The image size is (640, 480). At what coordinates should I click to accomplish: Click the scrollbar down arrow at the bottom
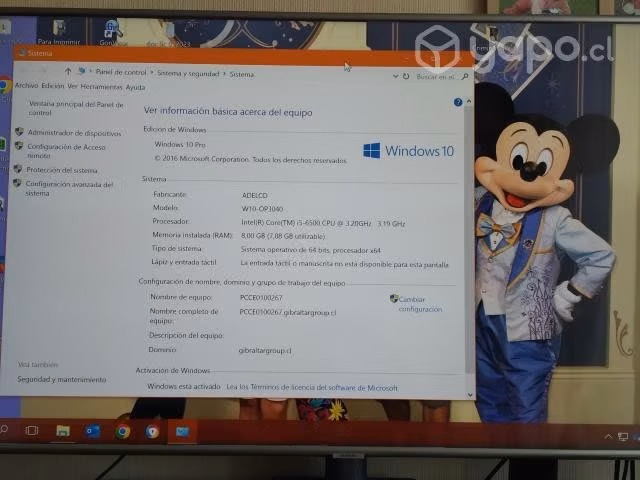pos(470,395)
